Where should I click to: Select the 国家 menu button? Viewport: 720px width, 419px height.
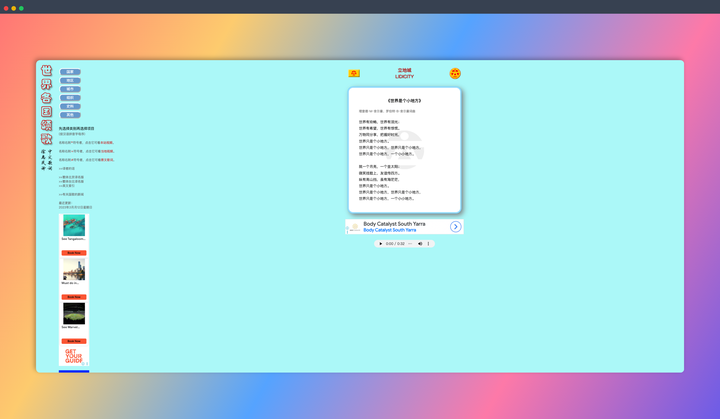70,72
